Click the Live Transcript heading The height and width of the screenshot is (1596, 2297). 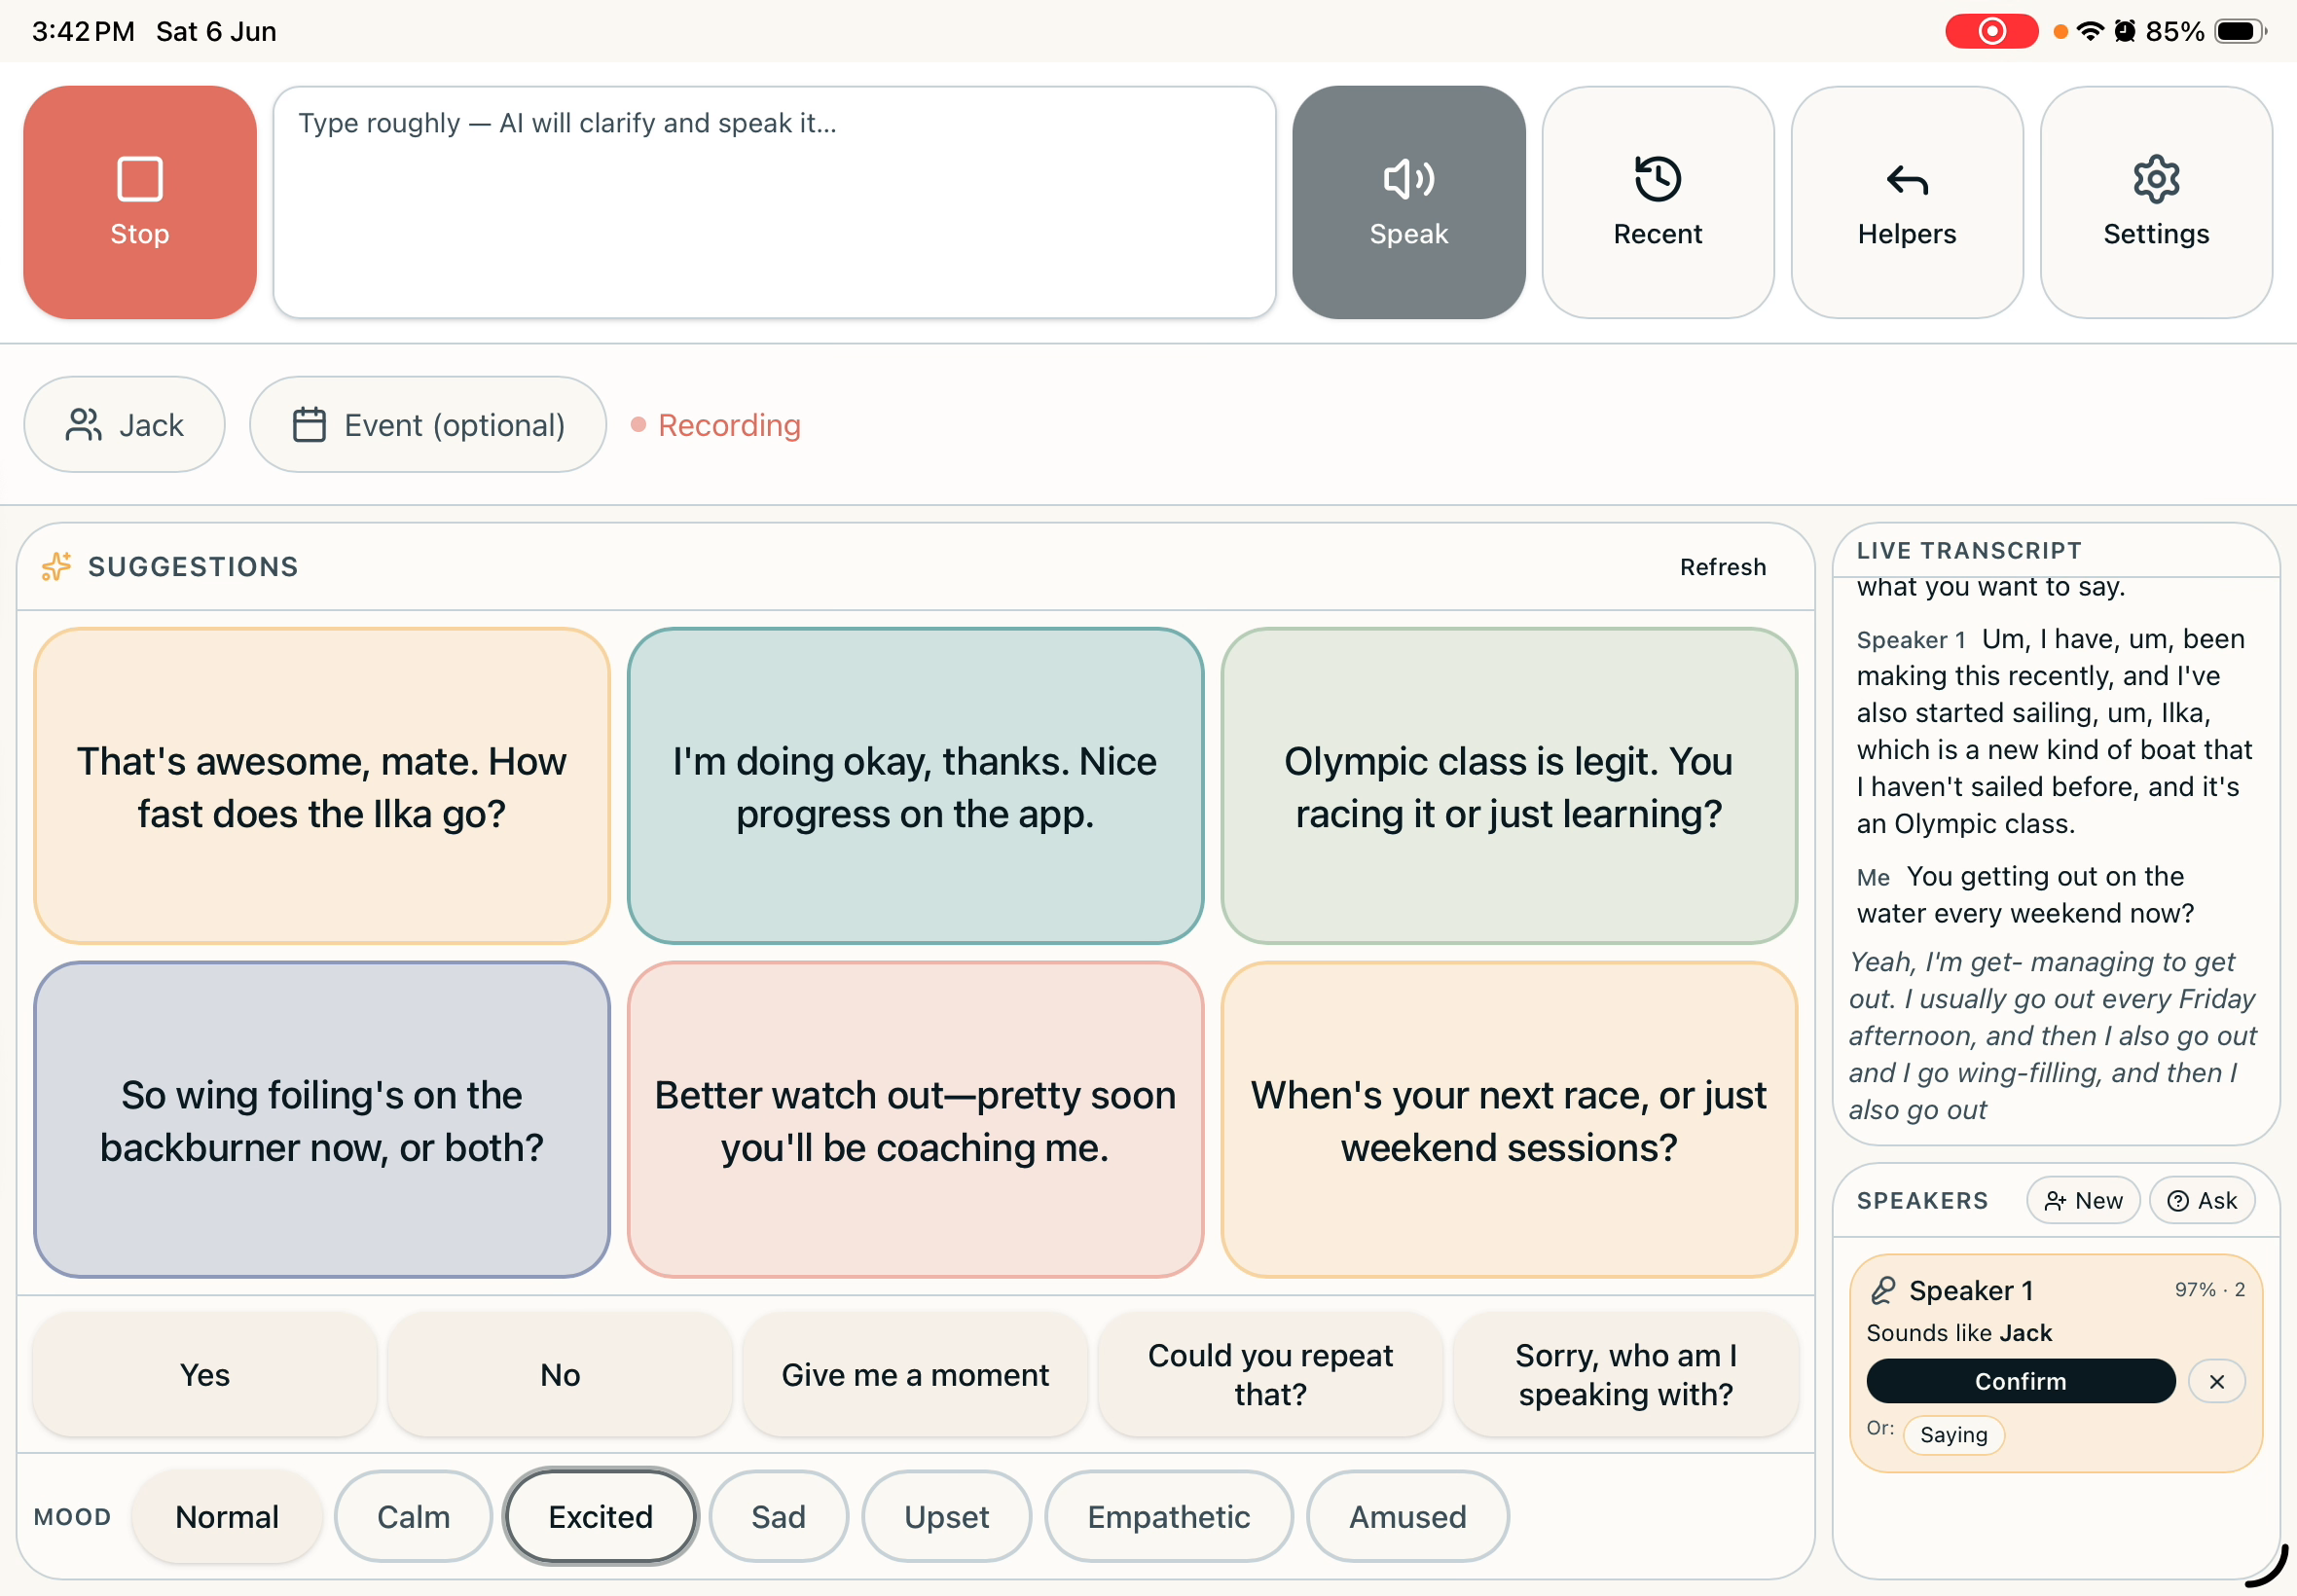coord(1968,550)
